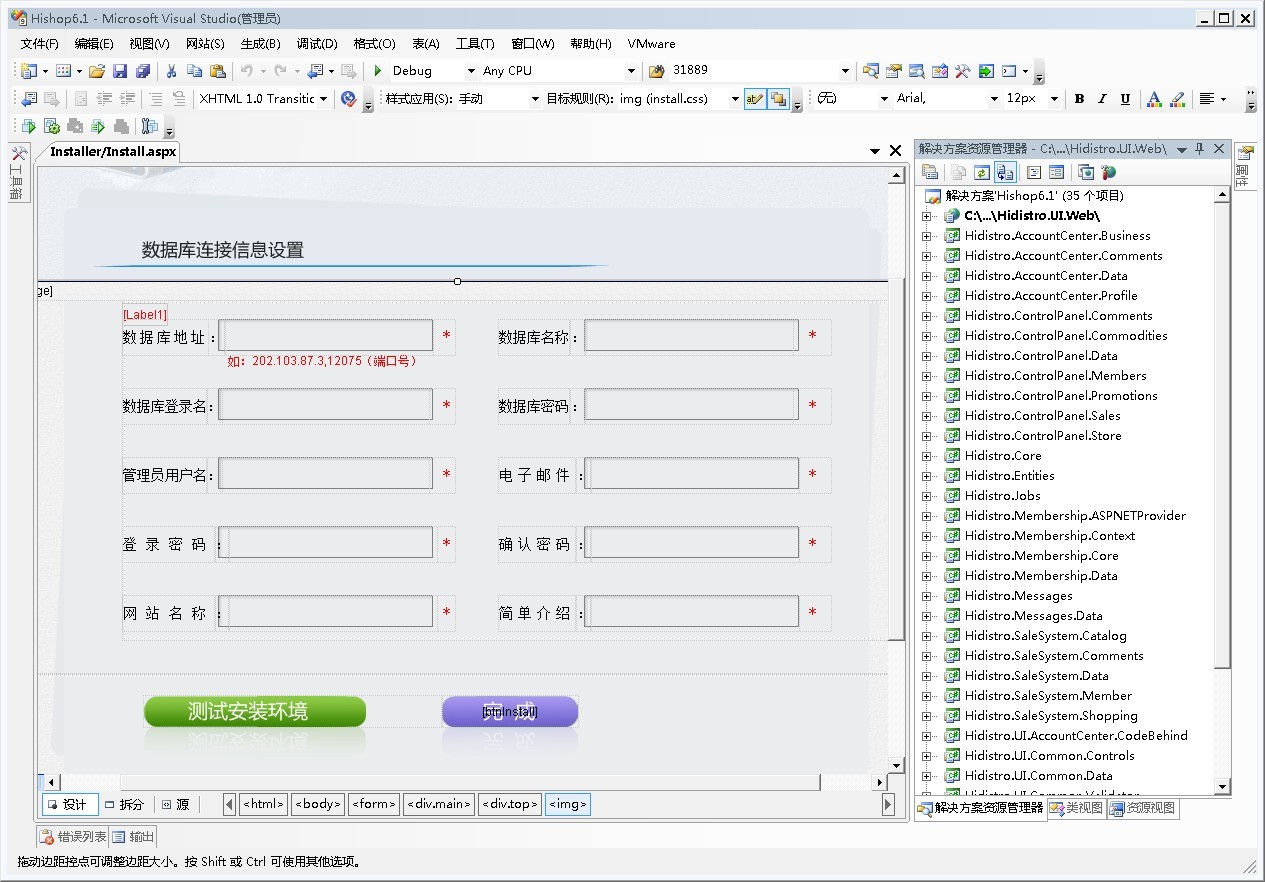Click the font color A swatch icon
Screen dimensions: 1265x882
click(1154, 98)
